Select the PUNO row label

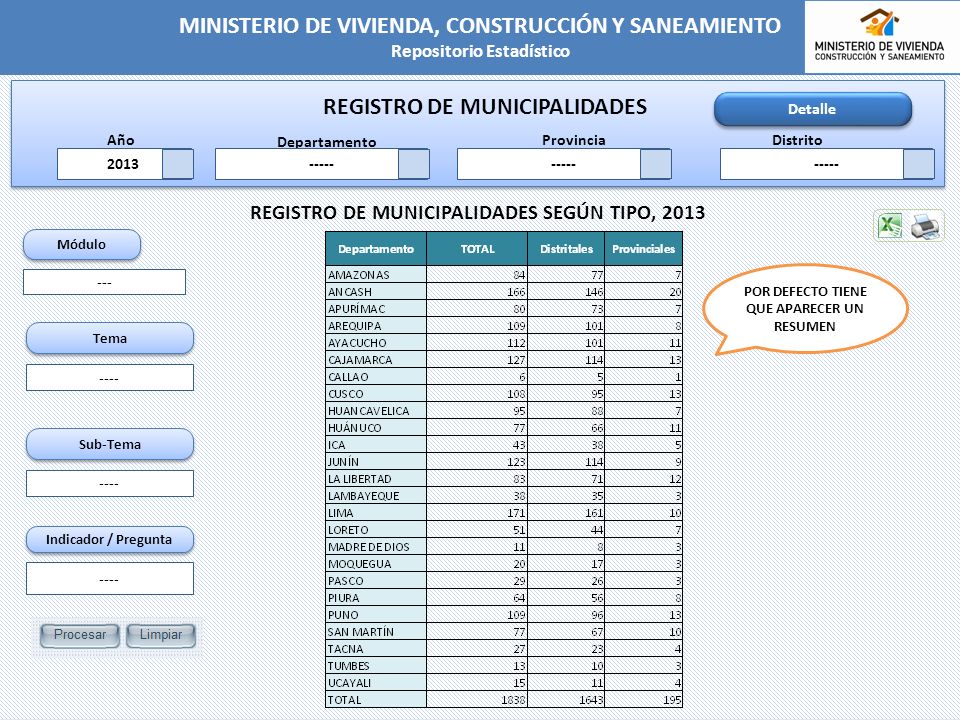[343, 615]
